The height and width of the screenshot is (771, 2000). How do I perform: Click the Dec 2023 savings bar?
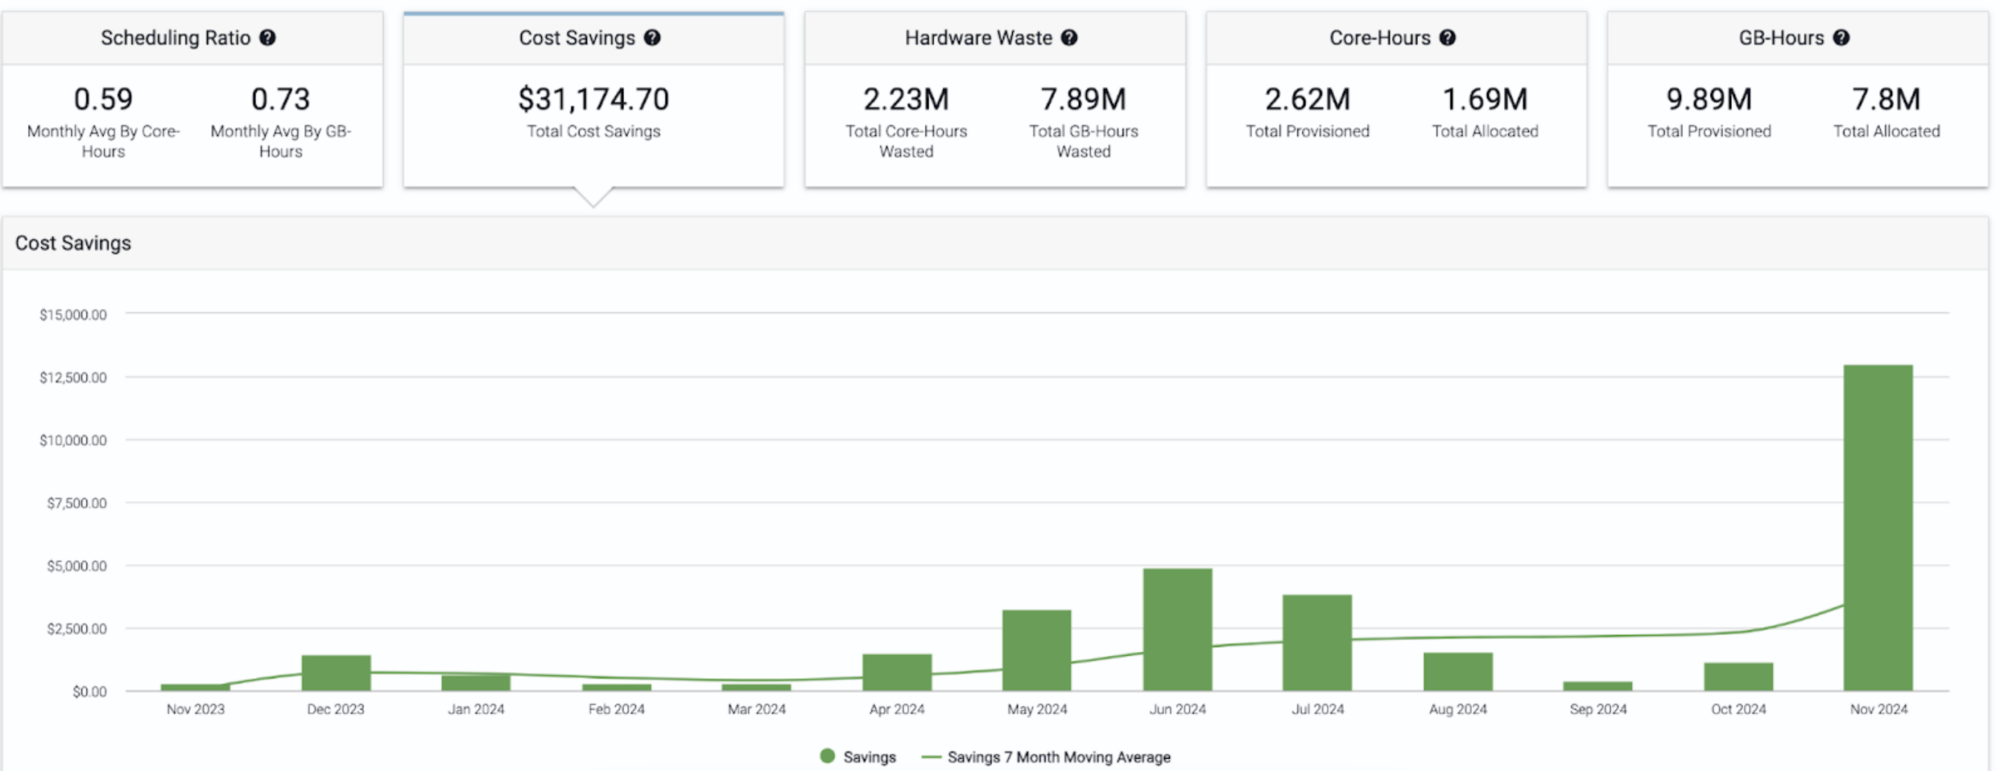tap(336, 673)
